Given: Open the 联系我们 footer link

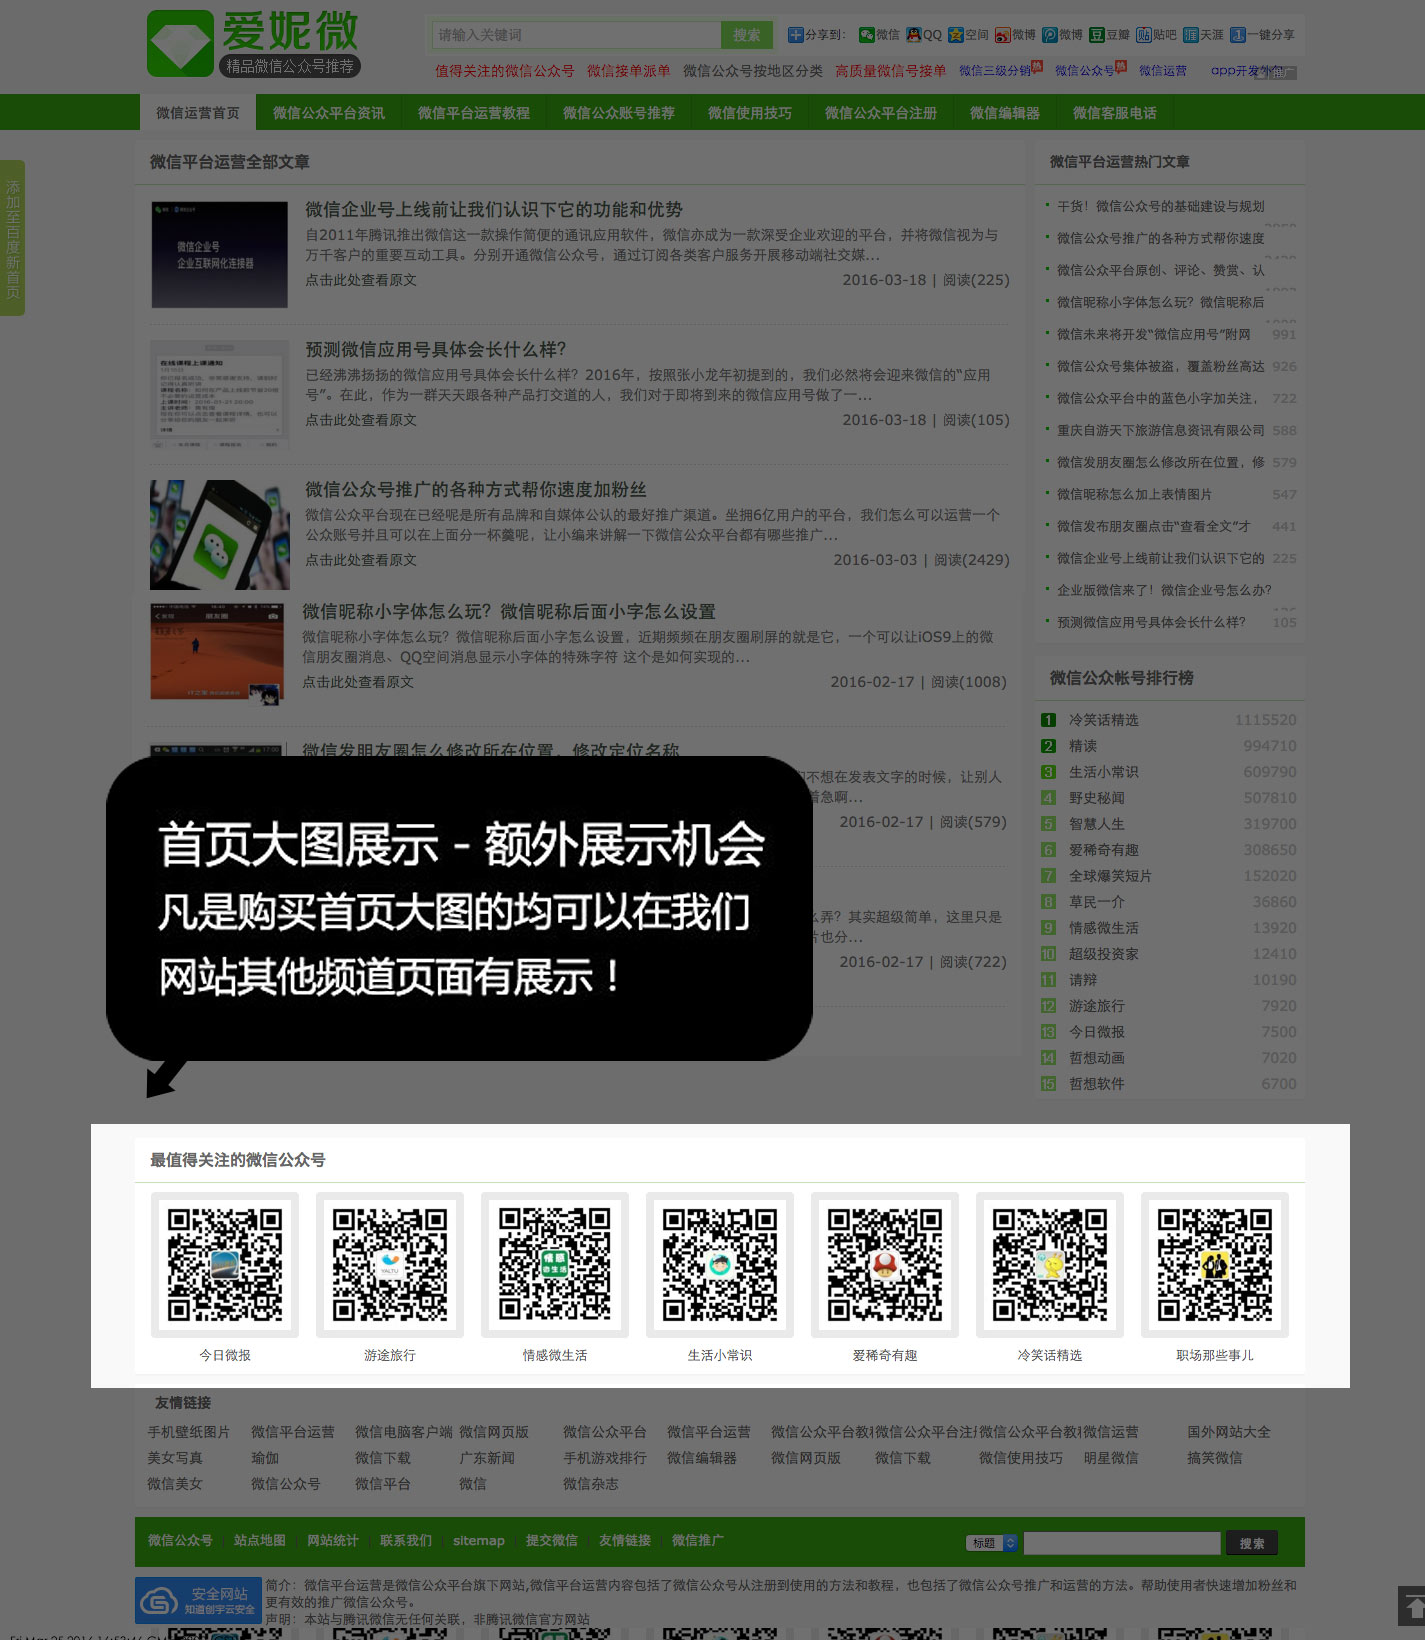Looking at the screenshot, I should tap(406, 1540).
